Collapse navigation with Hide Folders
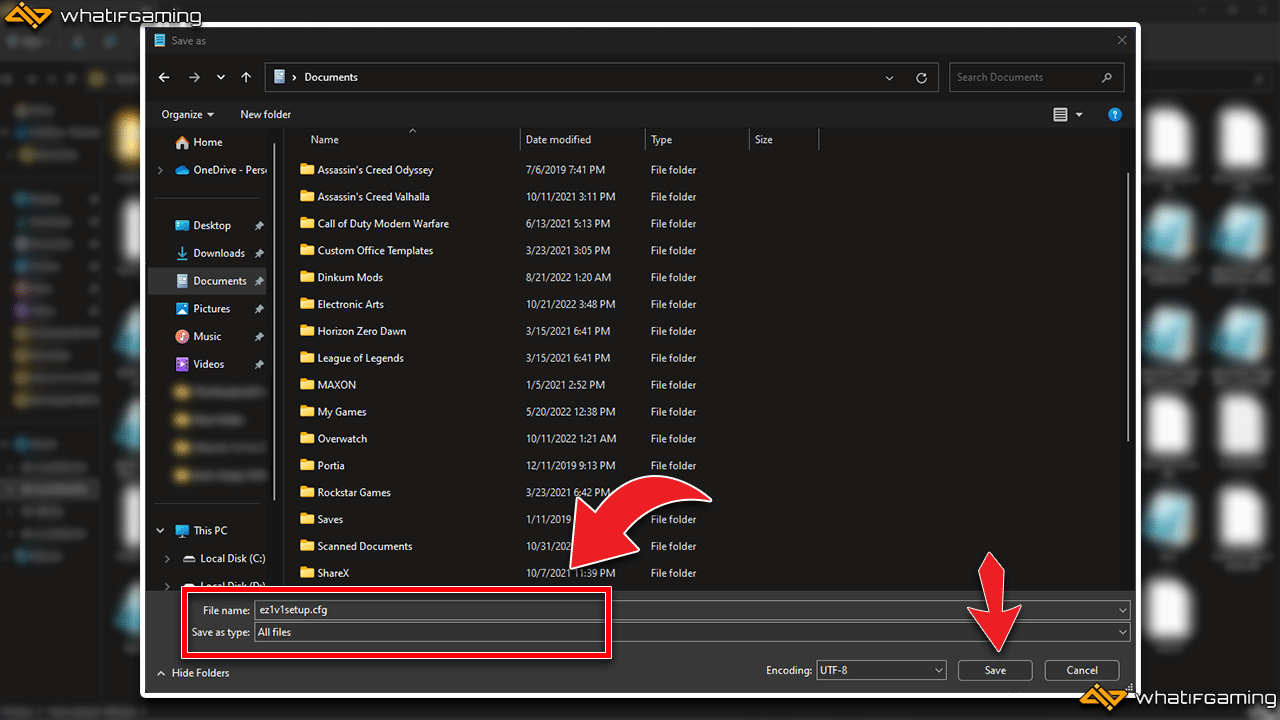This screenshot has height=720, width=1280. (193, 673)
